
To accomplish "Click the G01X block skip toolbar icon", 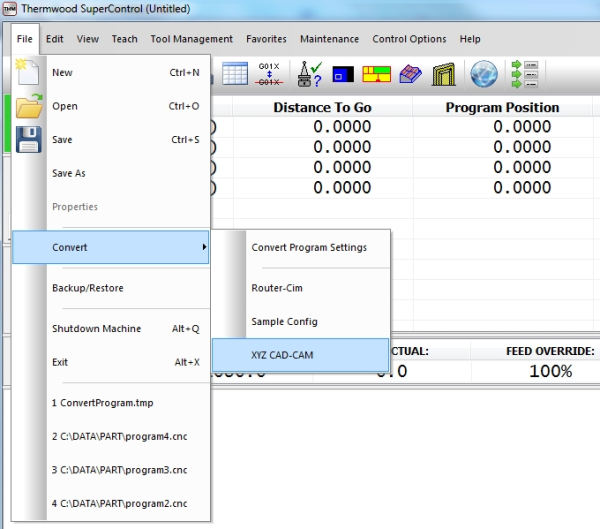I will coord(269,74).
